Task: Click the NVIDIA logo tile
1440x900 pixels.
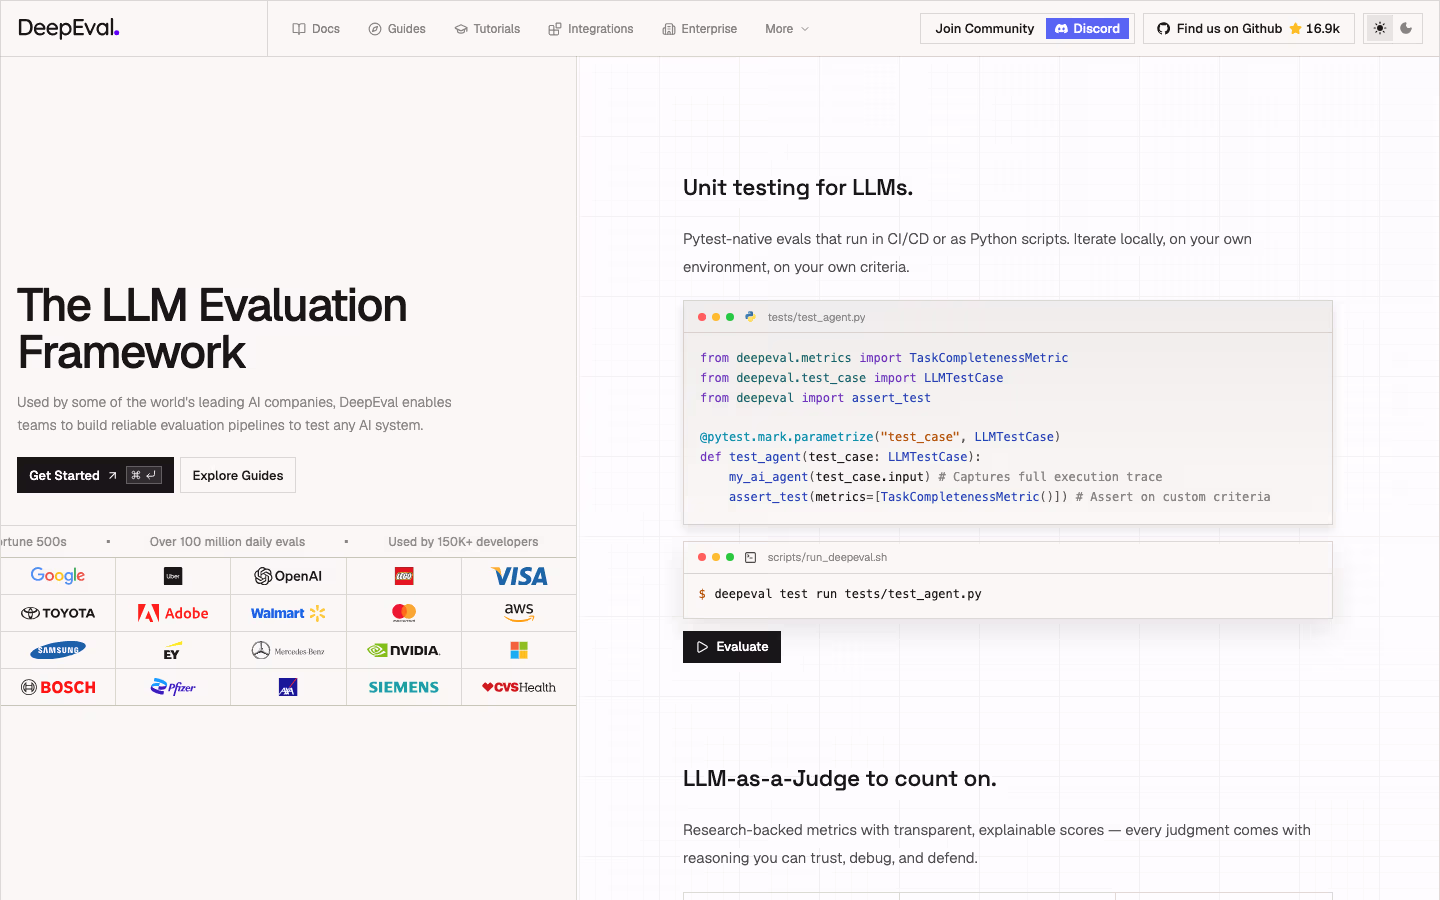Action: (404, 650)
